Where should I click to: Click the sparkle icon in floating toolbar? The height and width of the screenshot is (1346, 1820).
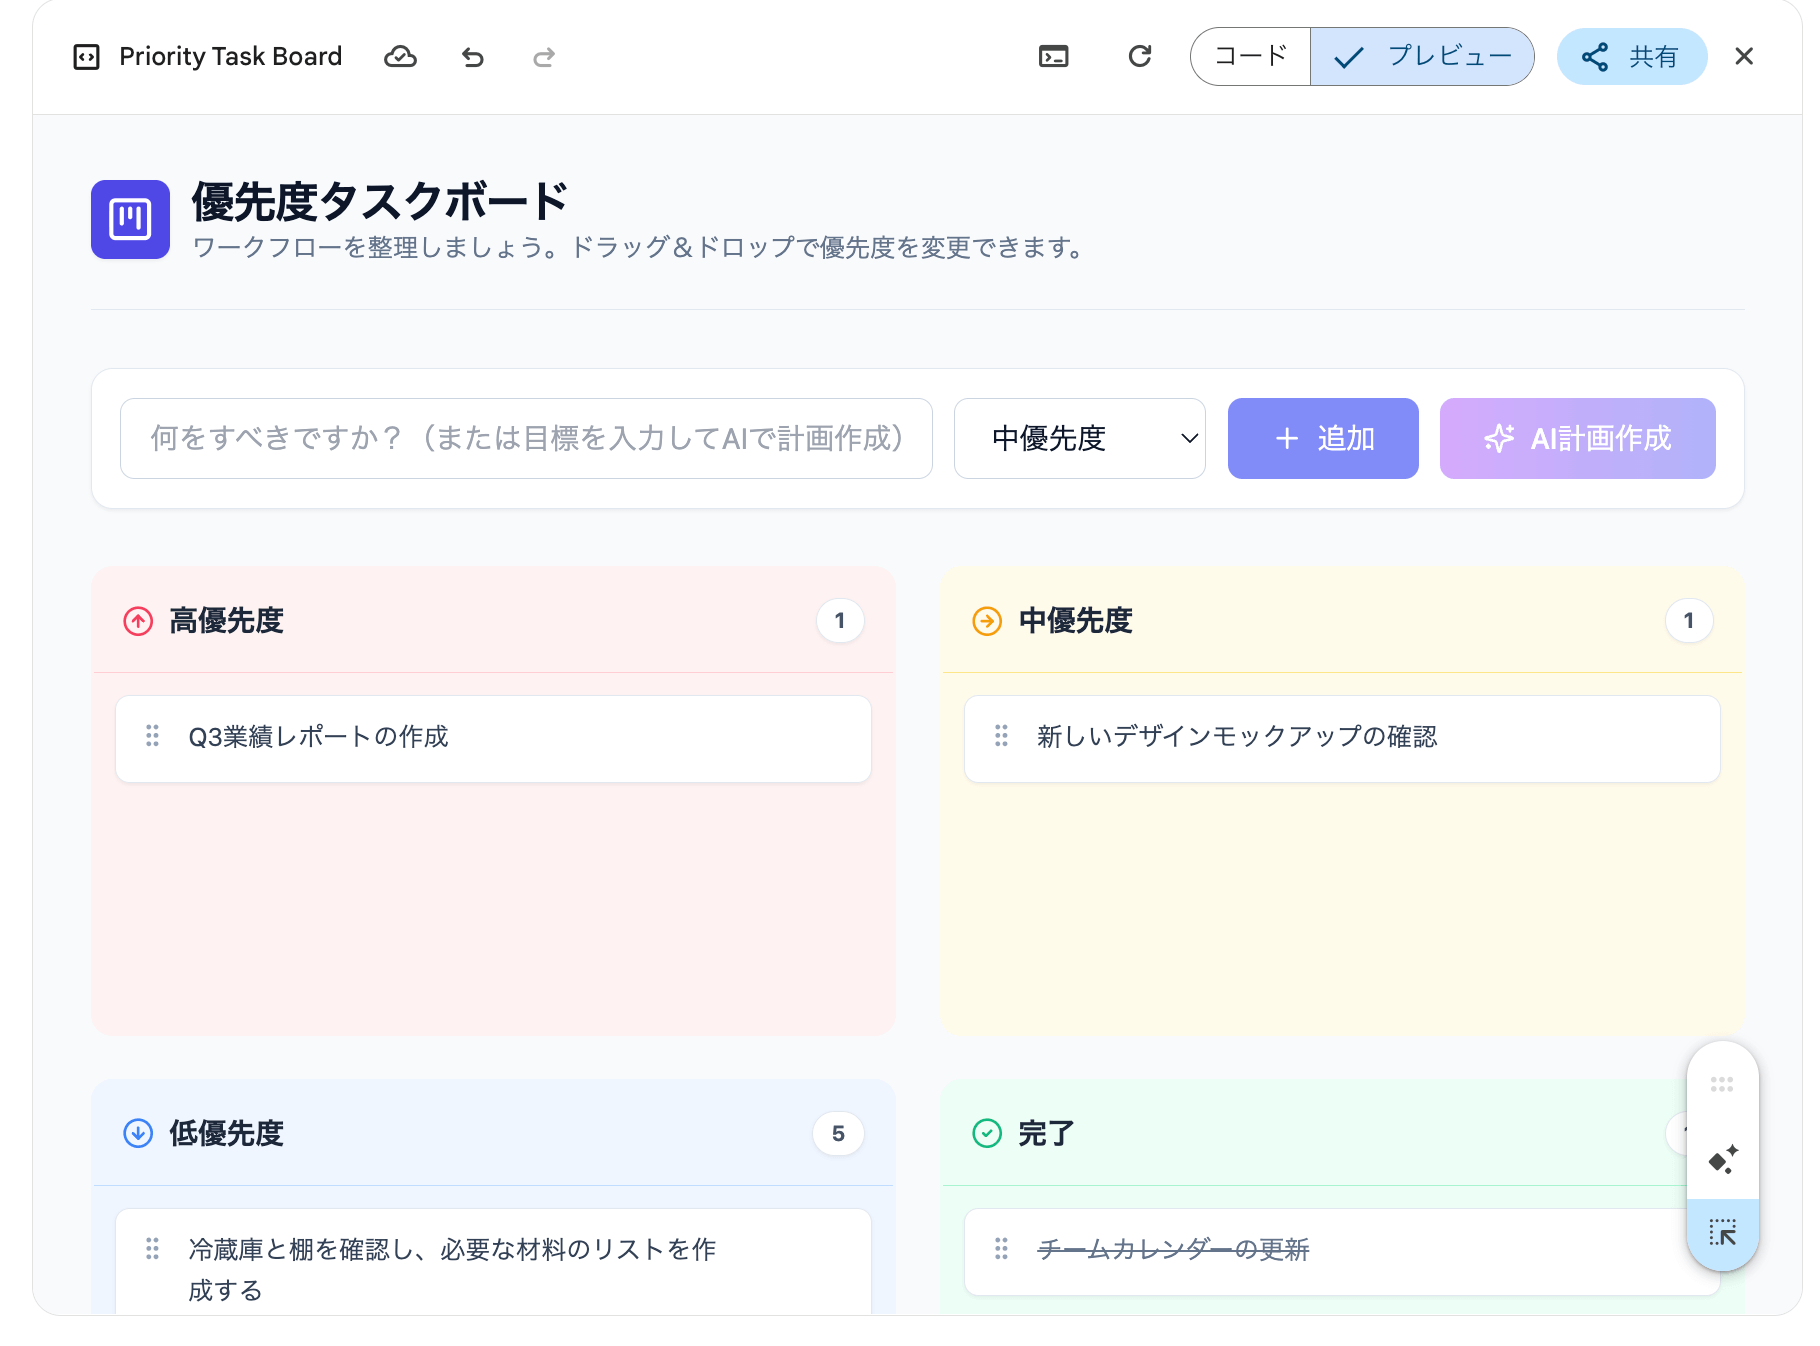(1722, 1159)
